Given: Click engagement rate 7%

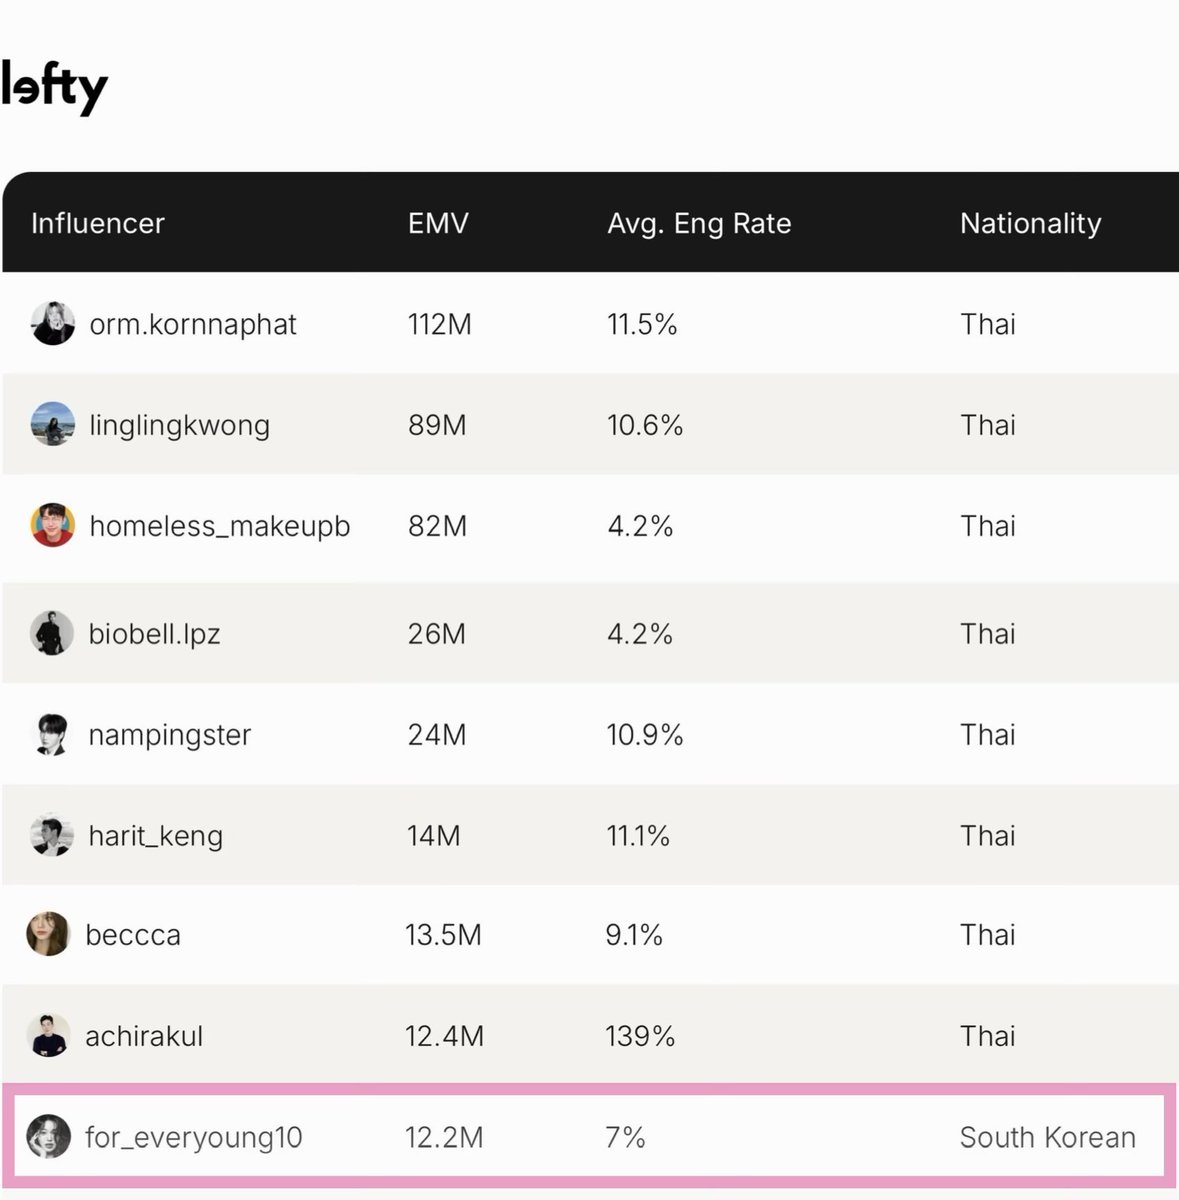Looking at the screenshot, I should click(x=625, y=1138).
